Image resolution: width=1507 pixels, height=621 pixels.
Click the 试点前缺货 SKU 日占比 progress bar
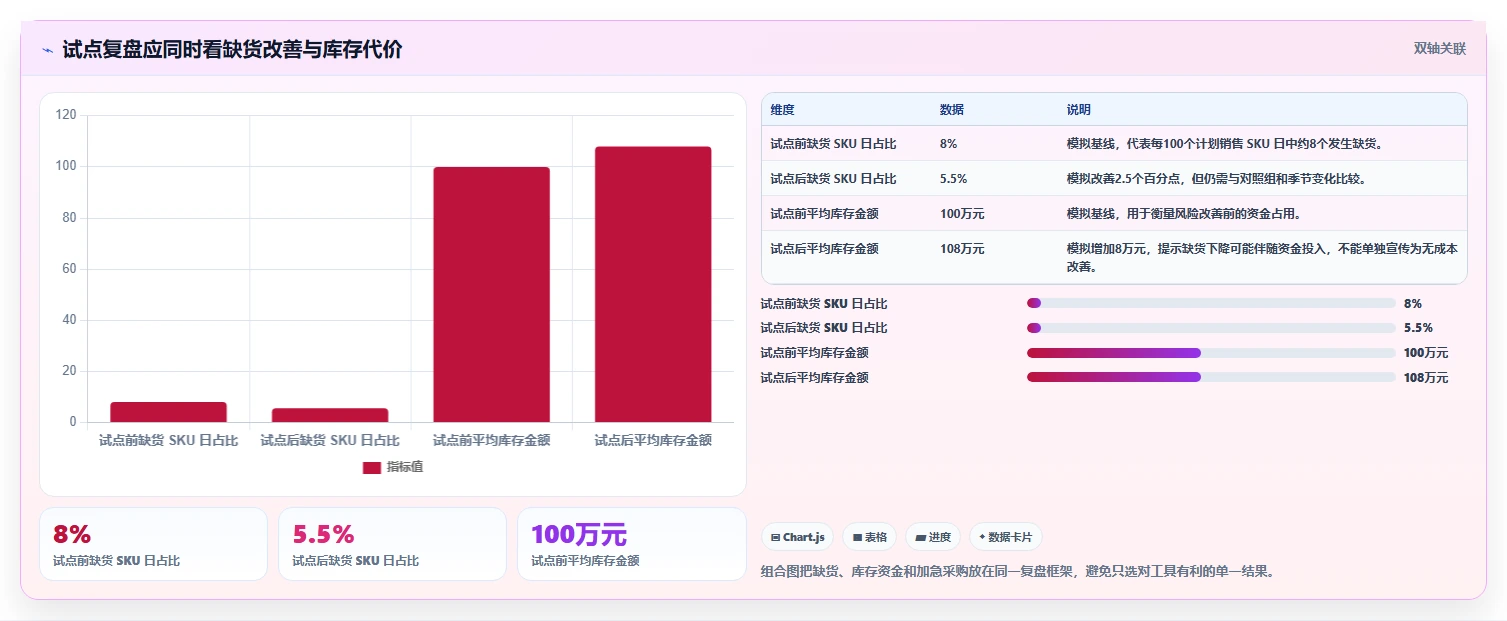(x=1211, y=303)
